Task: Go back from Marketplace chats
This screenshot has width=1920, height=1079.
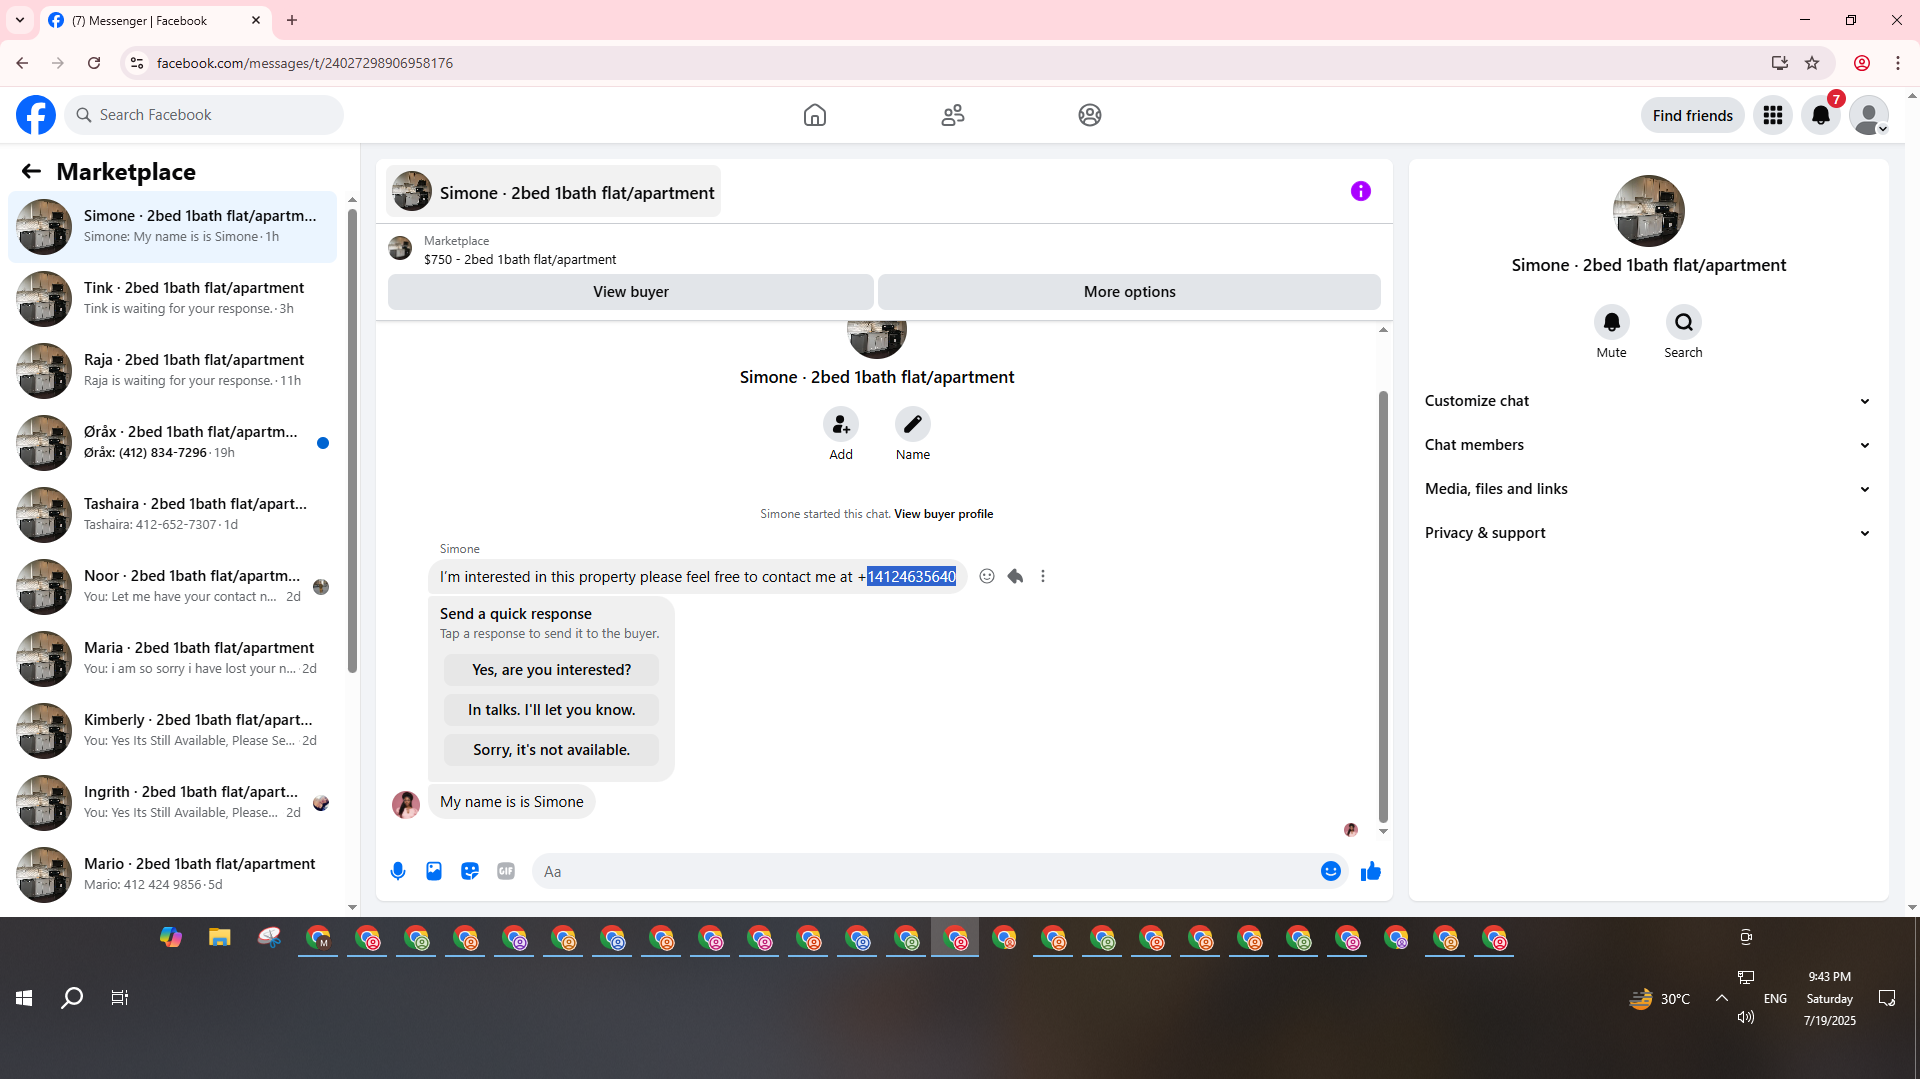Action: click(31, 172)
